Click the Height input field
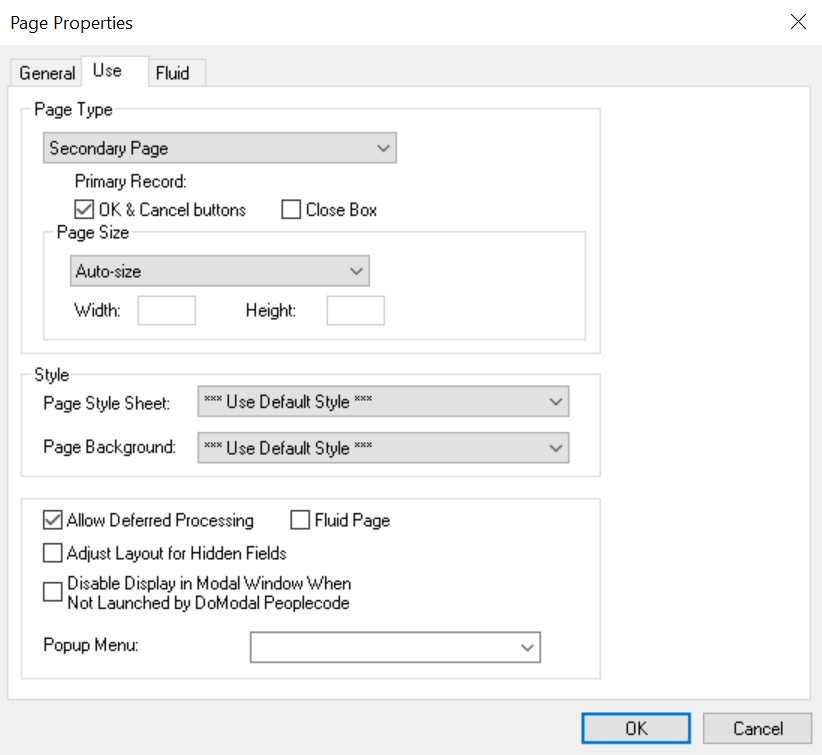Screen dimensions: 822x755 [355, 310]
